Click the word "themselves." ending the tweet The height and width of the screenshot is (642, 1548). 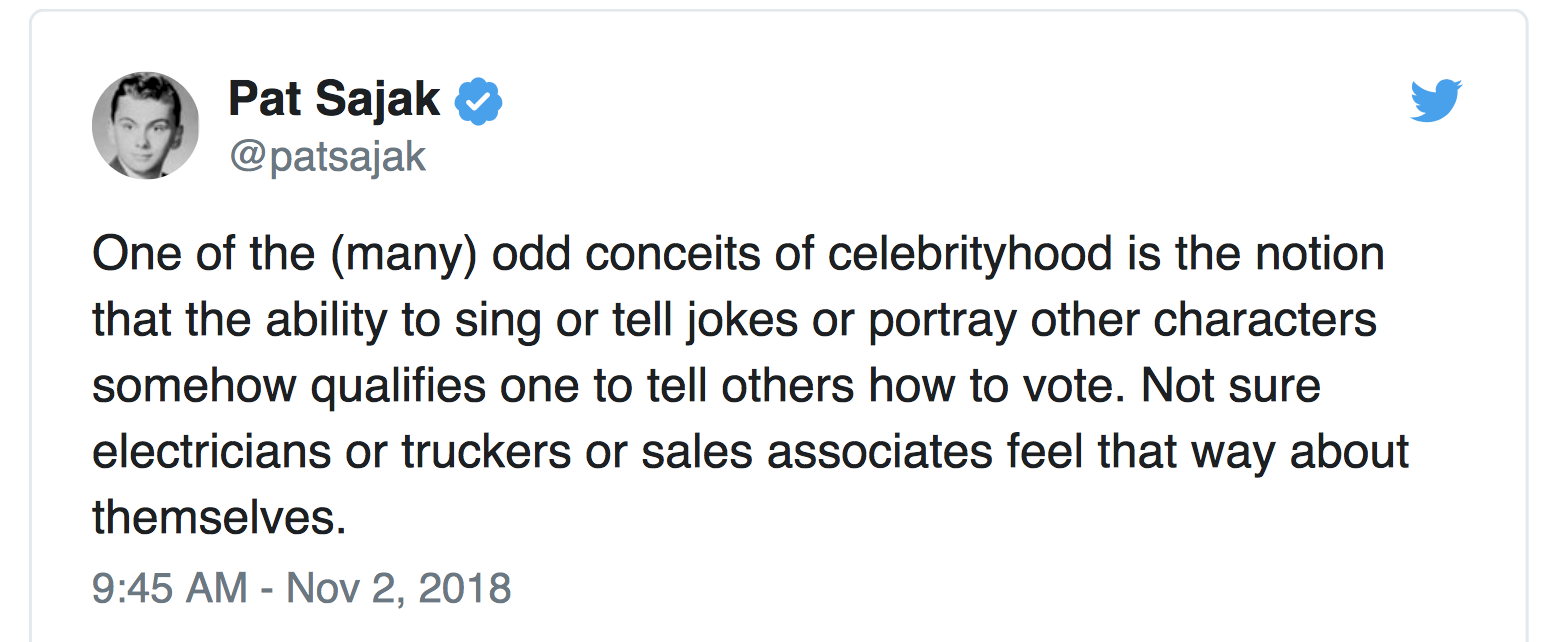(x=219, y=517)
